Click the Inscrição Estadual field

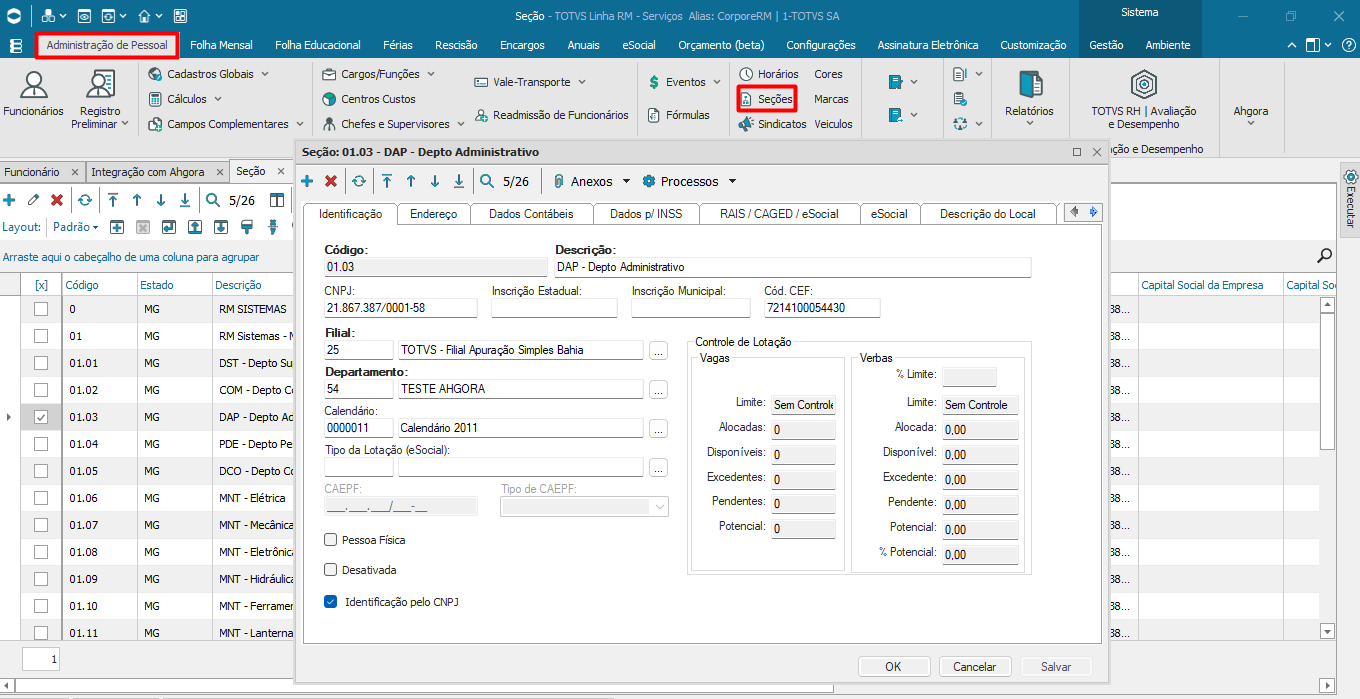(554, 308)
